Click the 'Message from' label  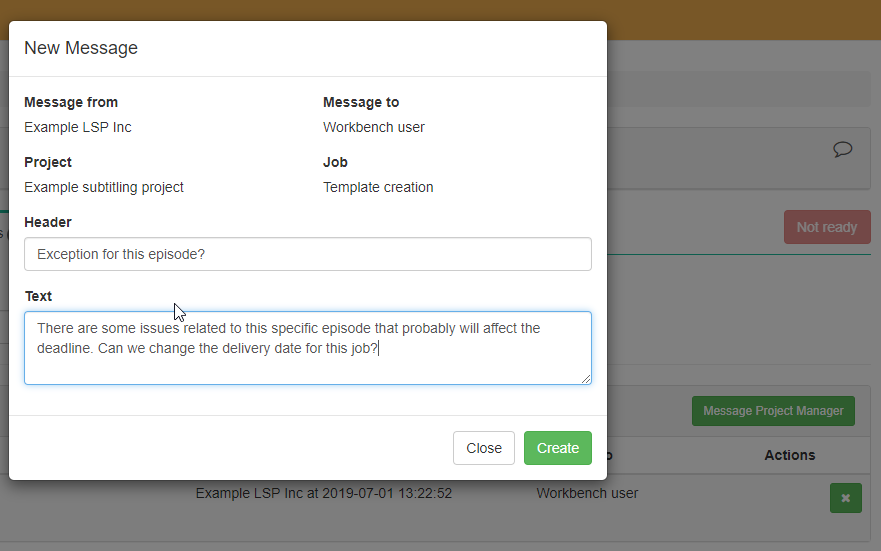71,102
